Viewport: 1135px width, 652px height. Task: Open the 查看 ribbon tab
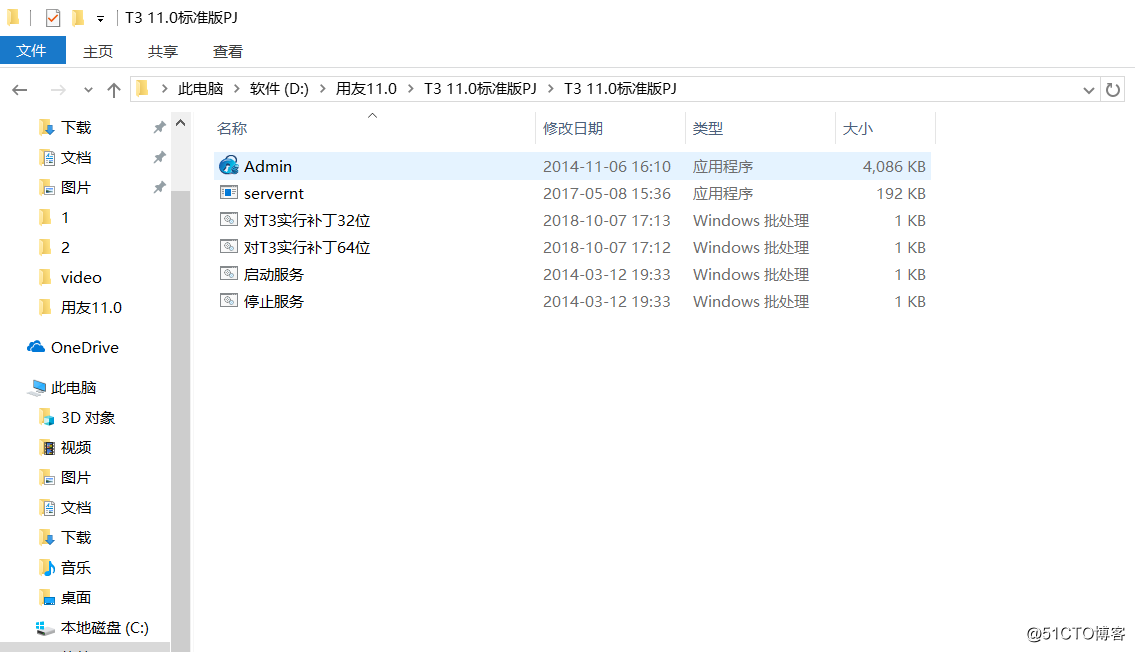tap(227, 51)
